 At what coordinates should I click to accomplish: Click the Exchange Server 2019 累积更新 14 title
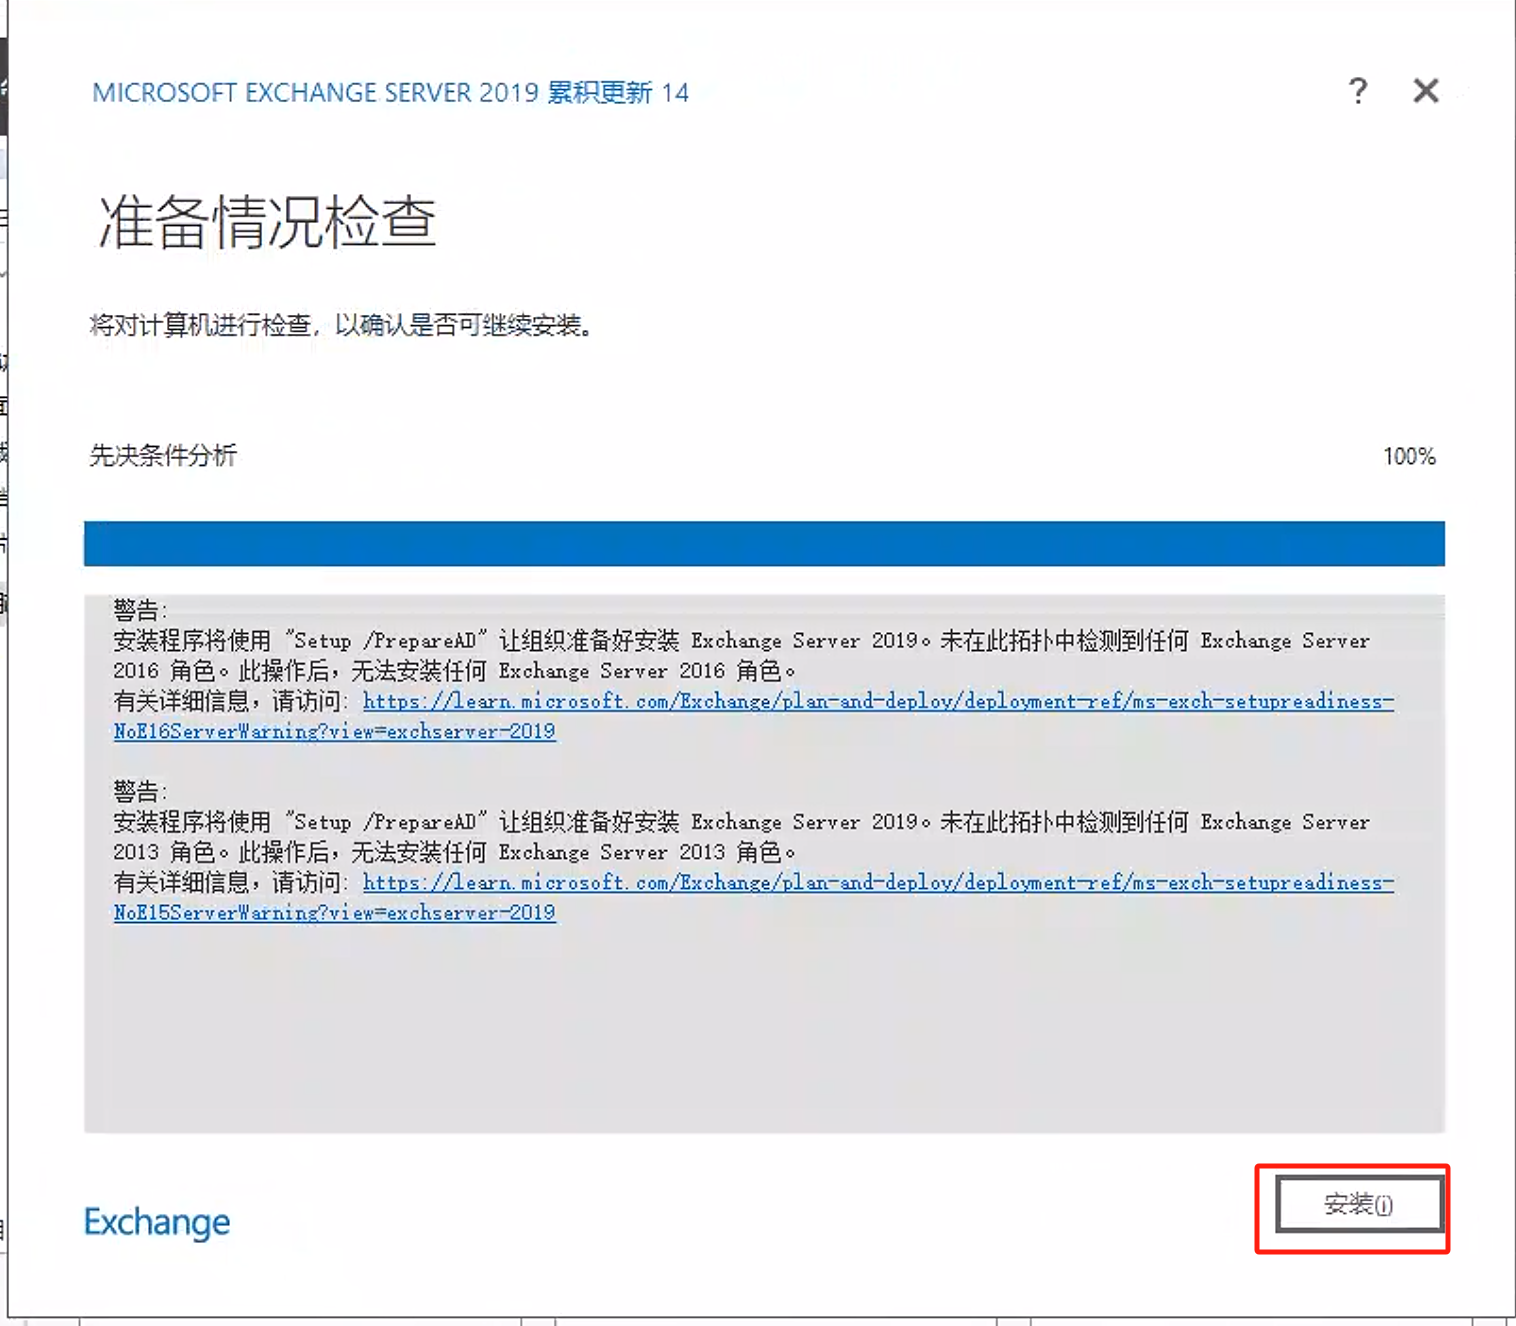point(391,93)
